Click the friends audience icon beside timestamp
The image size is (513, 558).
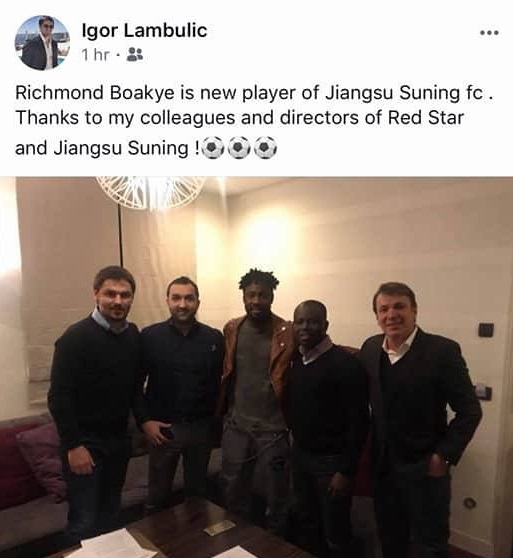click(135, 54)
